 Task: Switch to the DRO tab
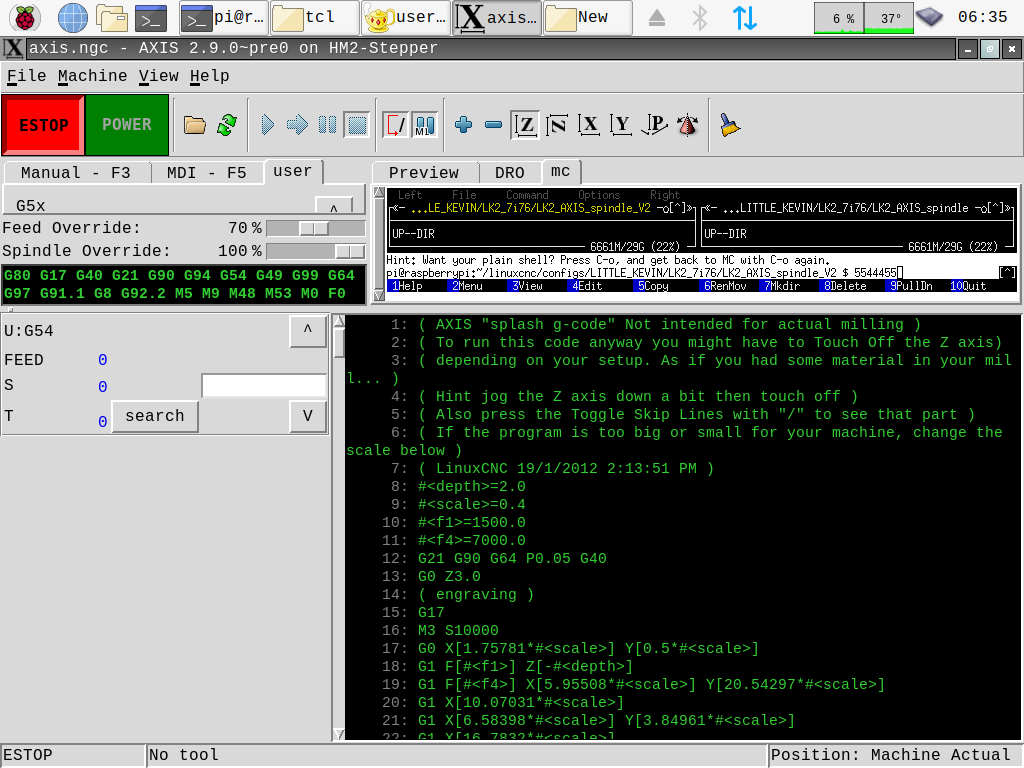(x=509, y=173)
